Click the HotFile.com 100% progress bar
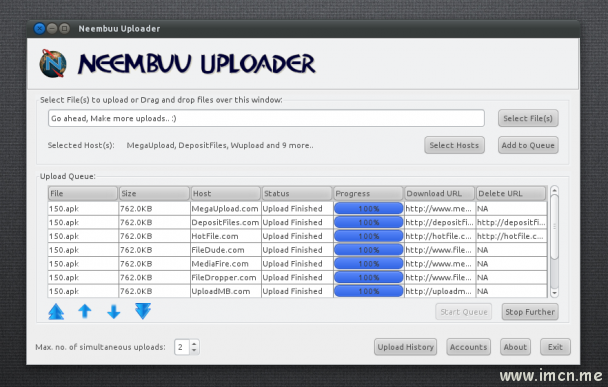 [x=368, y=236]
